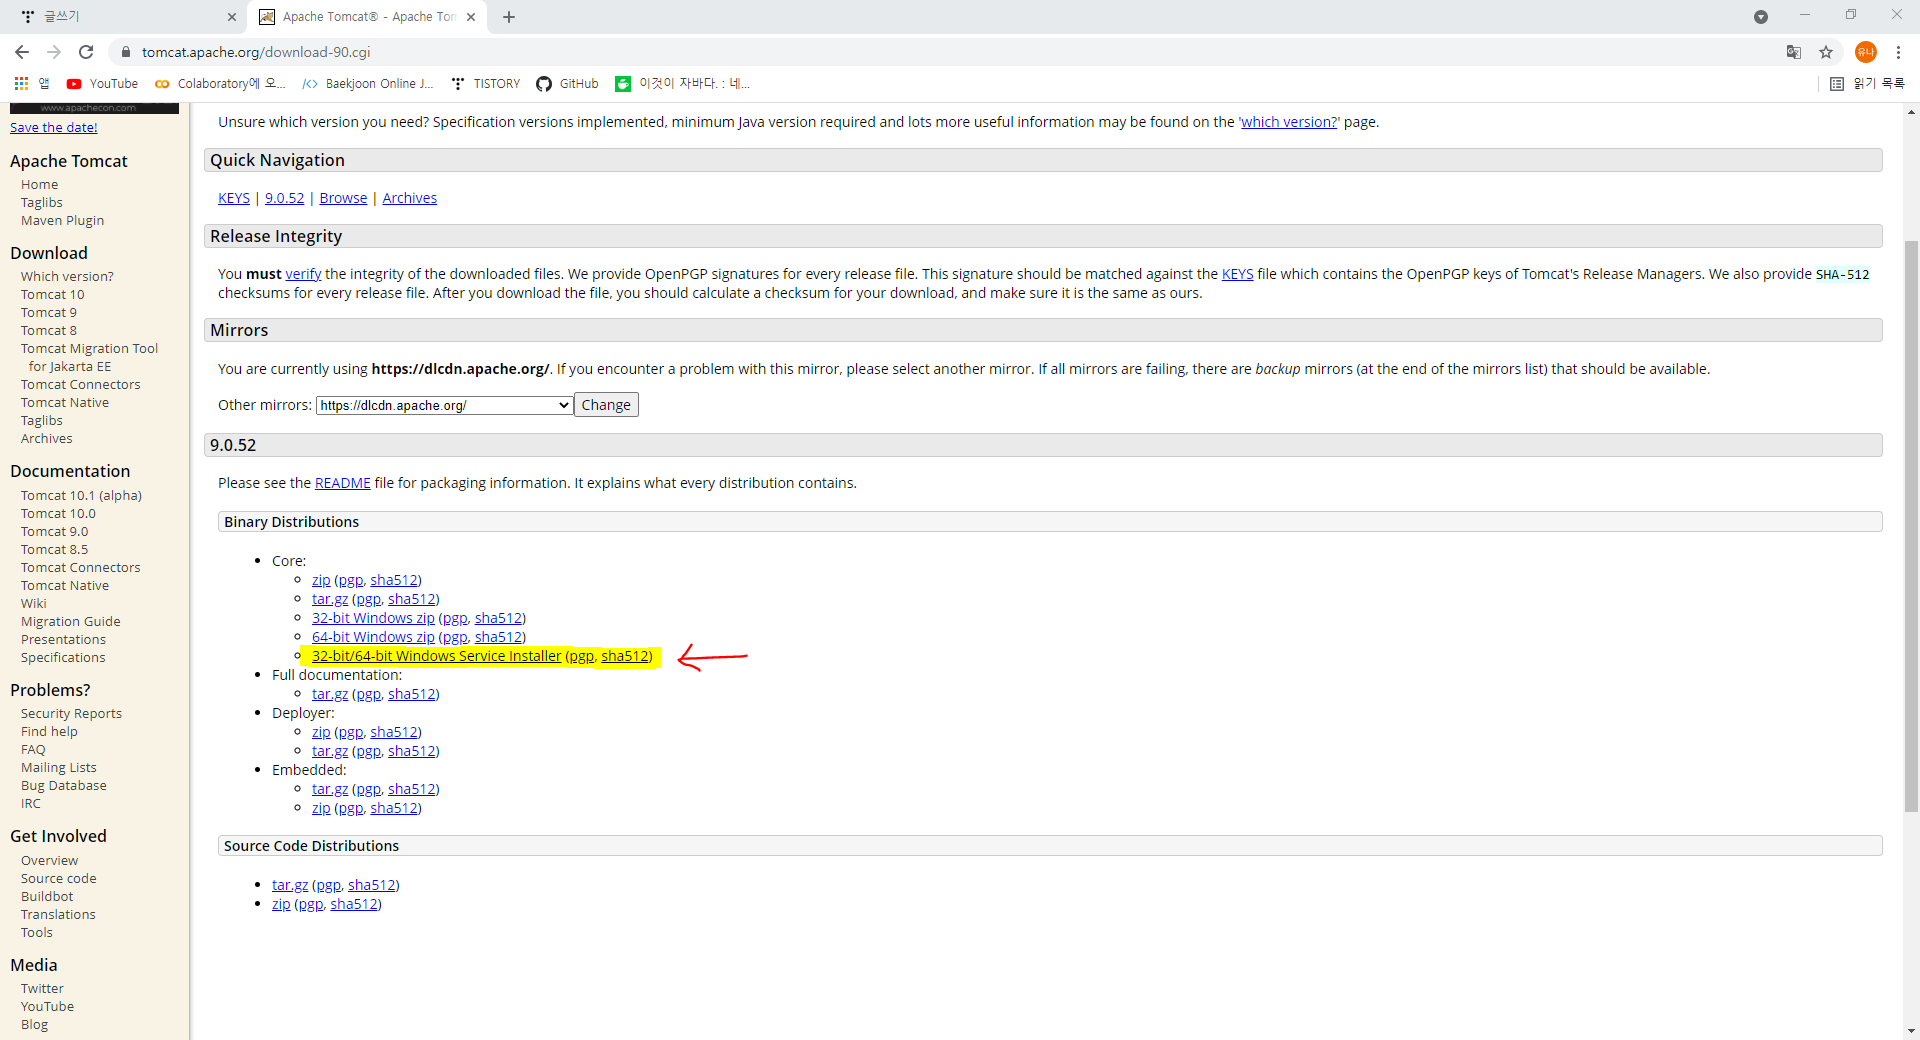Screen dimensions: 1920x1040
Task: Open Tomcat 10.1 (alpha) documentation
Action: pyautogui.click(x=81, y=496)
